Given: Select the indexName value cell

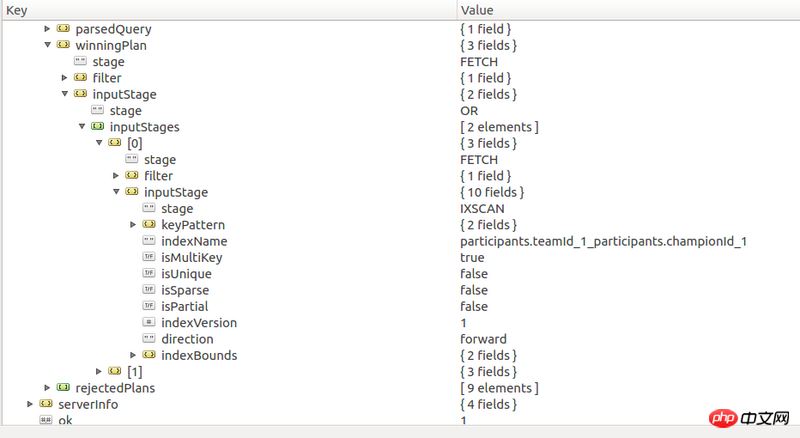Looking at the screenshot, I should tap(604, 241).
